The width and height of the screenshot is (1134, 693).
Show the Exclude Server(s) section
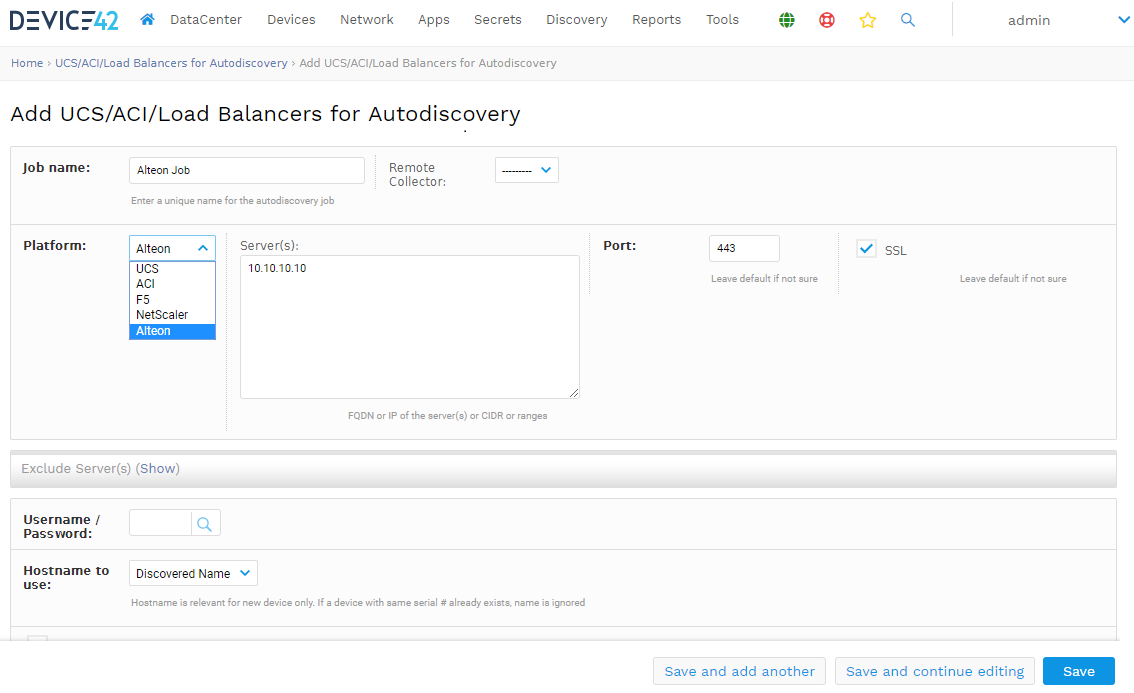tap(158, 467)
